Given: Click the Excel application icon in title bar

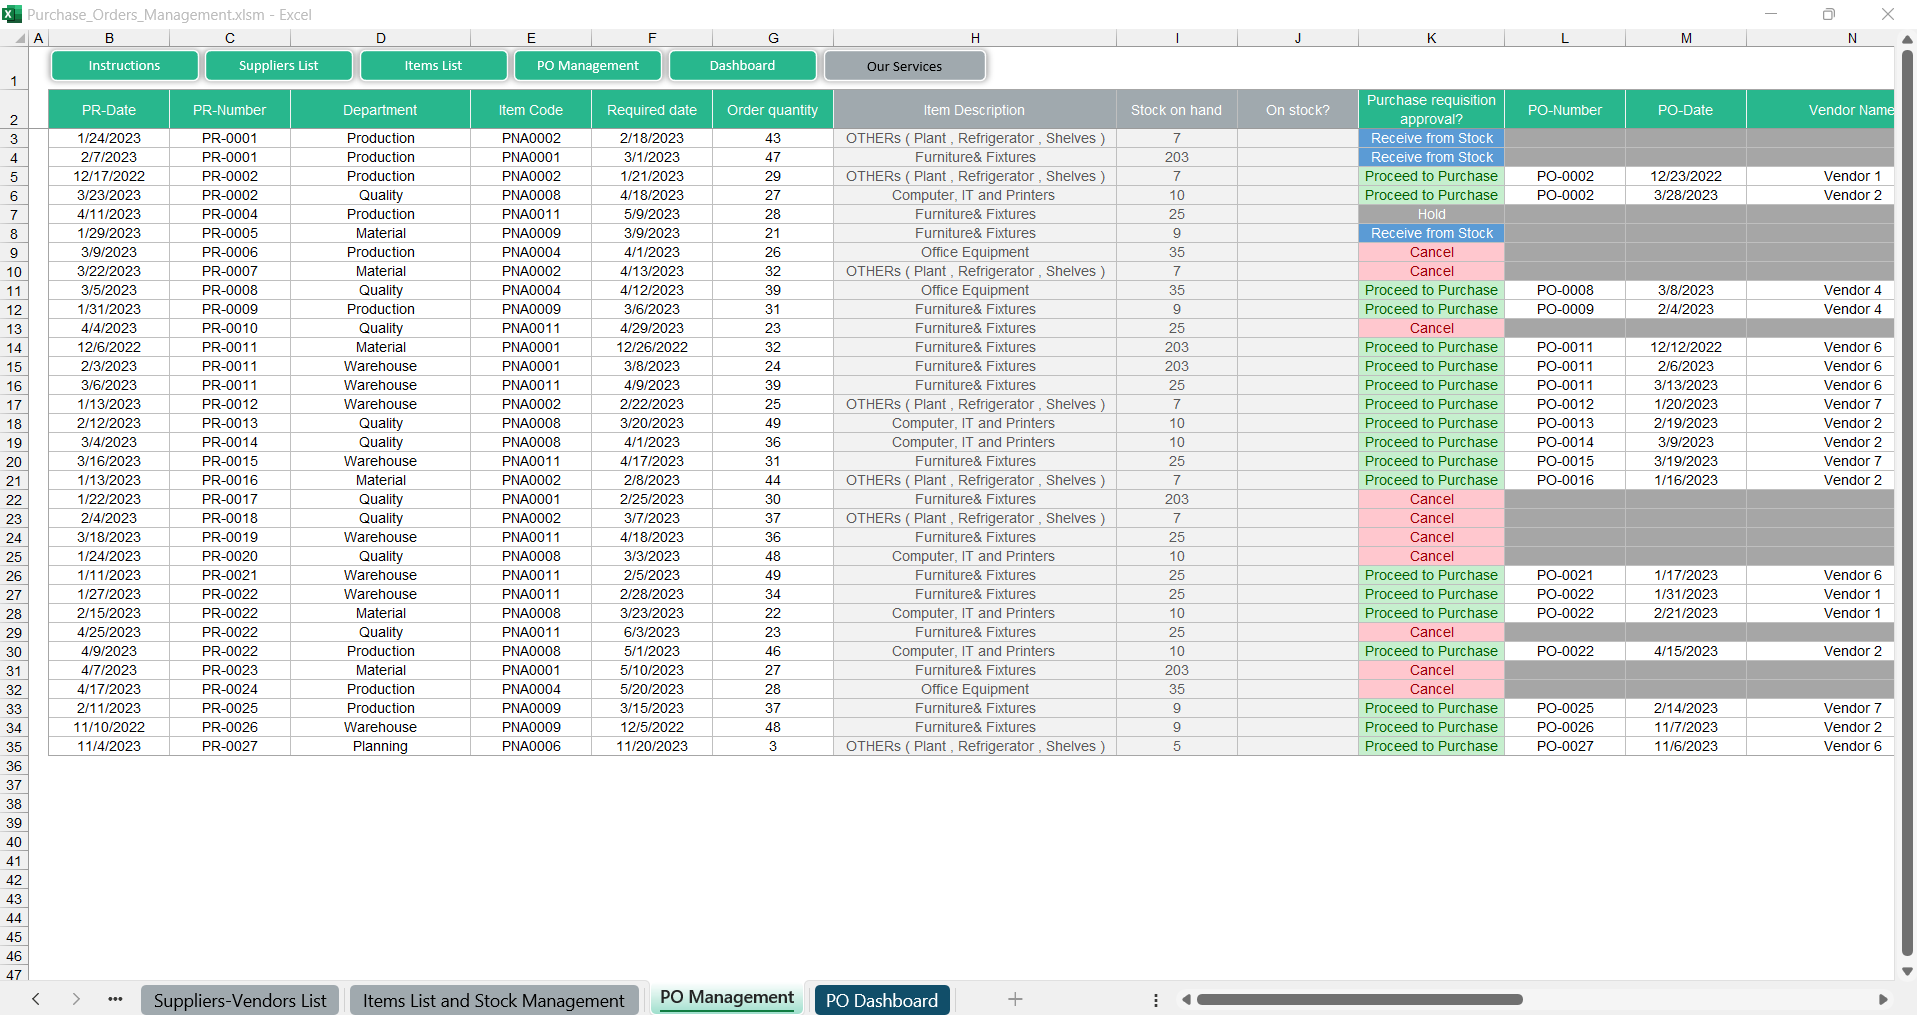Looking at the screenshot, I should tap(12, 14).
